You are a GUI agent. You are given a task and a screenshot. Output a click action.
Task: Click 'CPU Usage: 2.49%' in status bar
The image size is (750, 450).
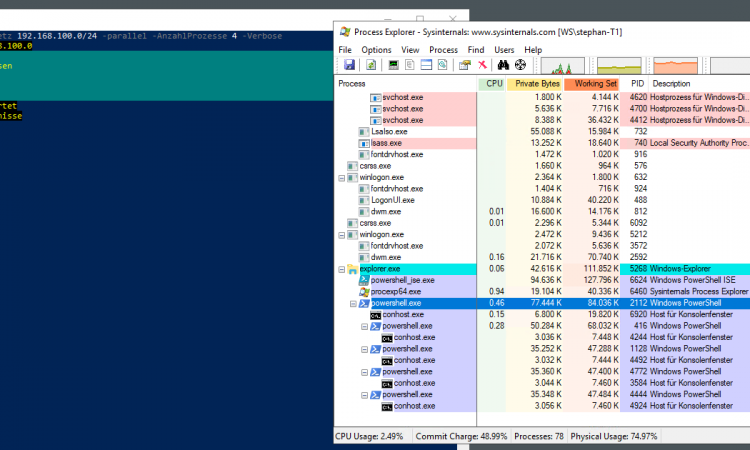click(369, 436)
